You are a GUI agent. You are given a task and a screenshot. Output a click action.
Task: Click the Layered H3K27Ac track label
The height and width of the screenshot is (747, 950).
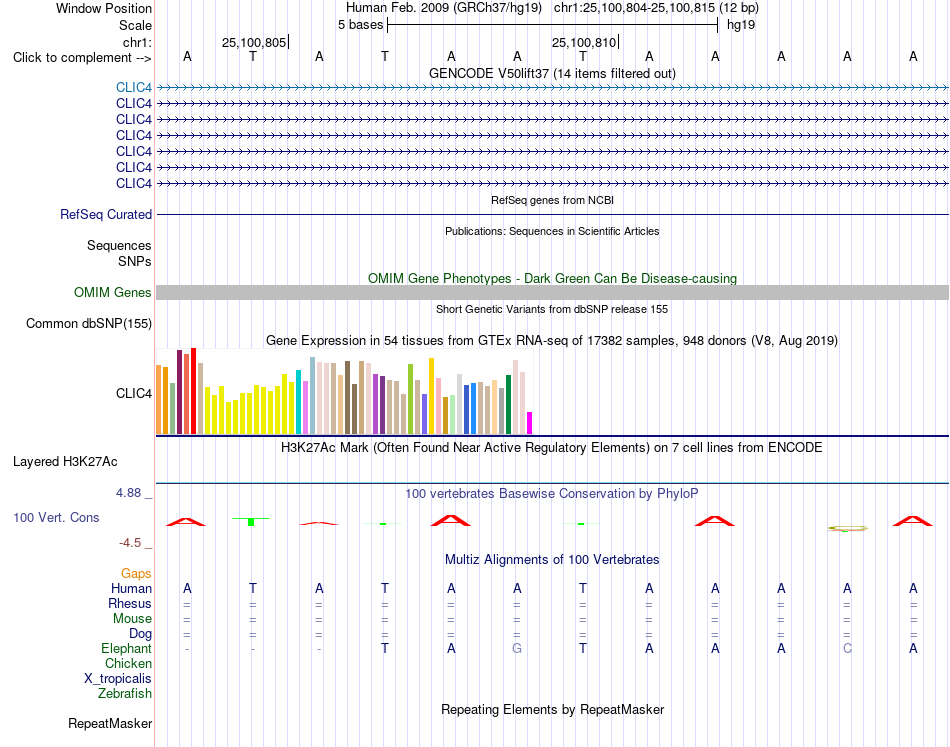[x=65, y=462]
